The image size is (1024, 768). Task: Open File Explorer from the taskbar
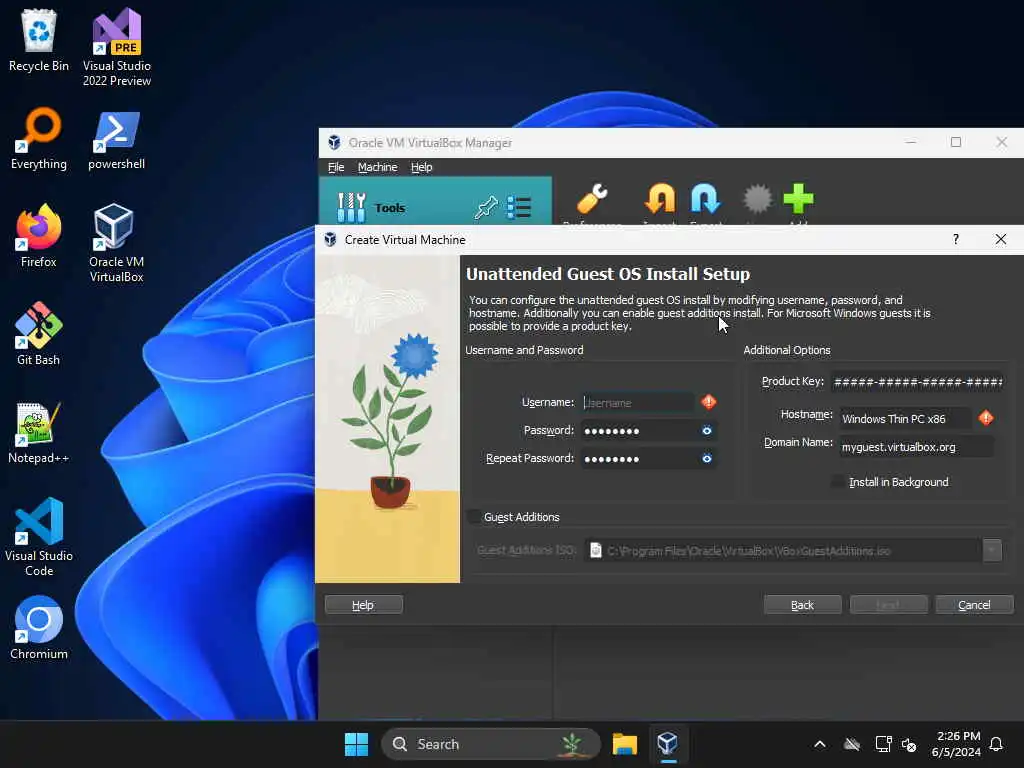click(x=624, y=744)
